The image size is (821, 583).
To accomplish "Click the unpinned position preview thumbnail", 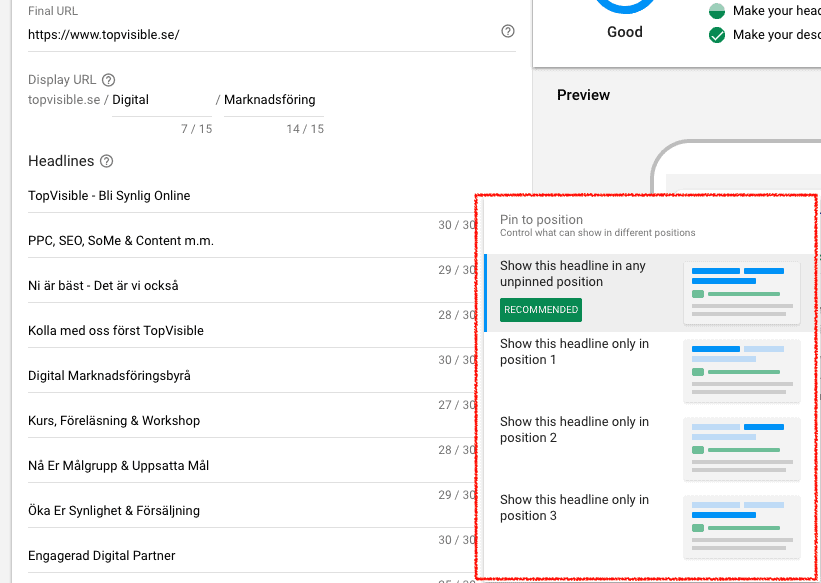I will pos(742,293).
